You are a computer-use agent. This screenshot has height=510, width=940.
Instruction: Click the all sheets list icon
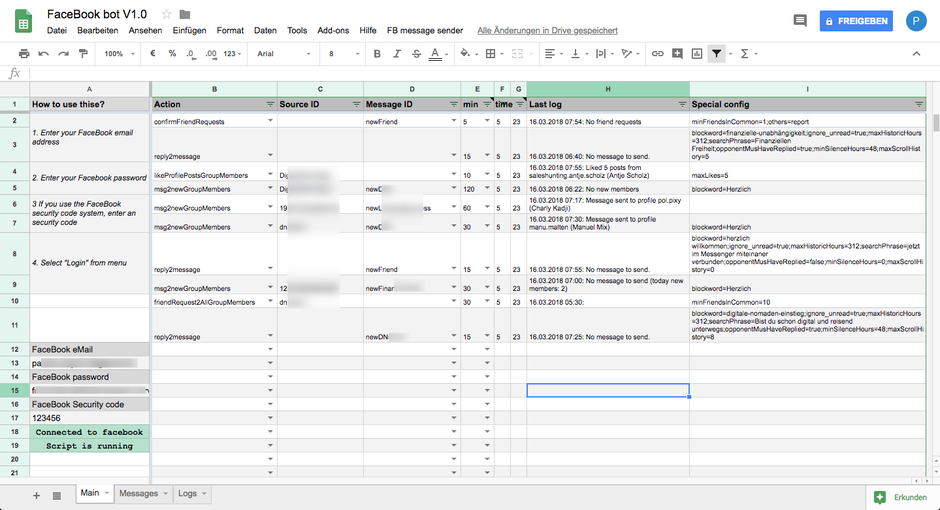click(57, 495)
